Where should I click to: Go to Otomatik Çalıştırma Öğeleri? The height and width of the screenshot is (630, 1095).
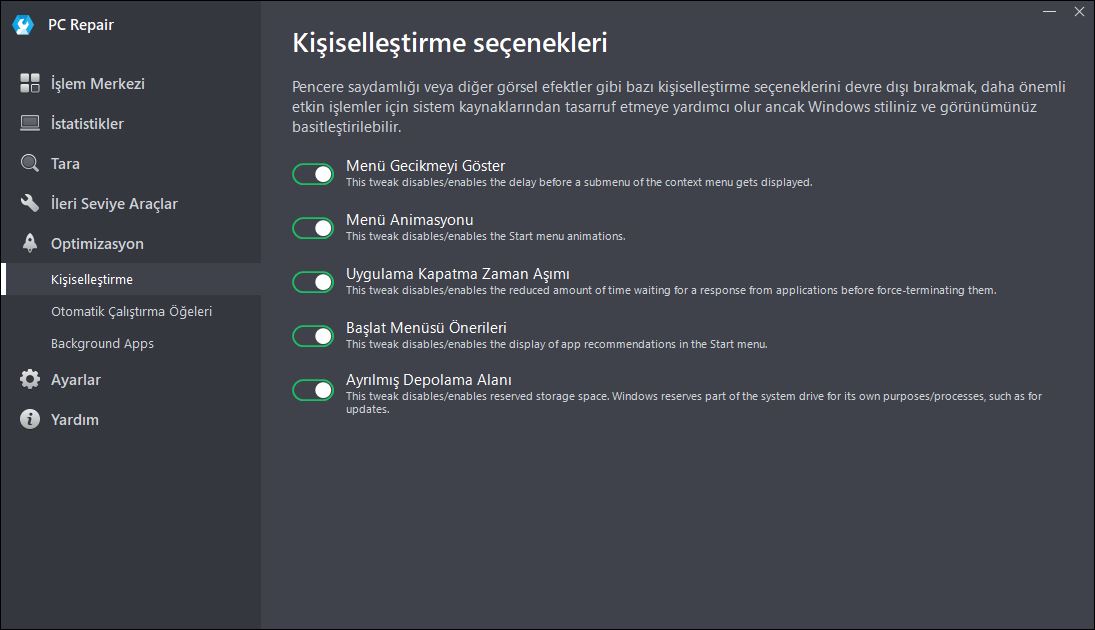pos(131,312)
